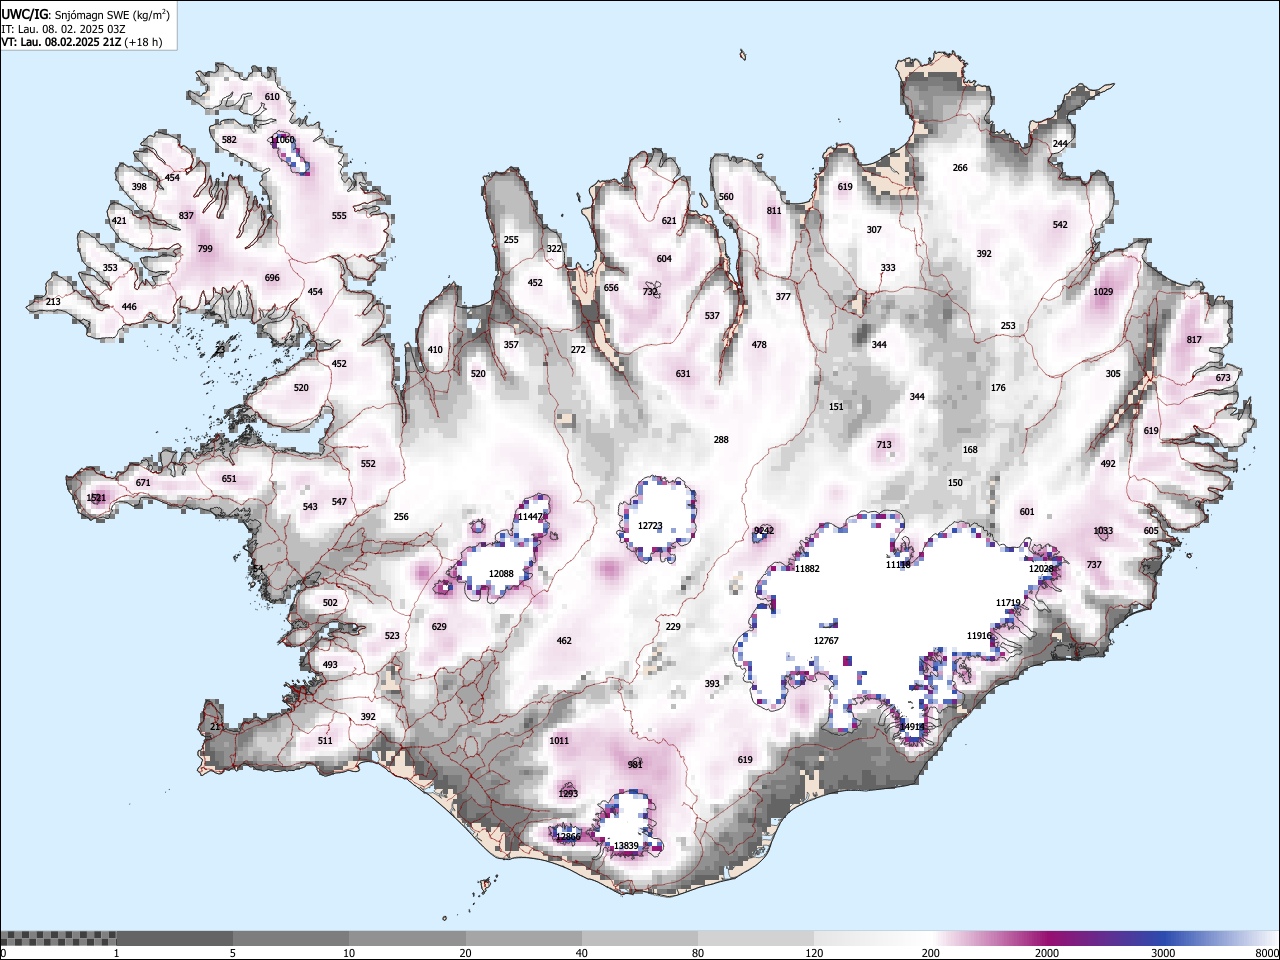Click the map value 12028
Image resolution: width=1280 pixels, height=960 pixels.
(1042, 569)
